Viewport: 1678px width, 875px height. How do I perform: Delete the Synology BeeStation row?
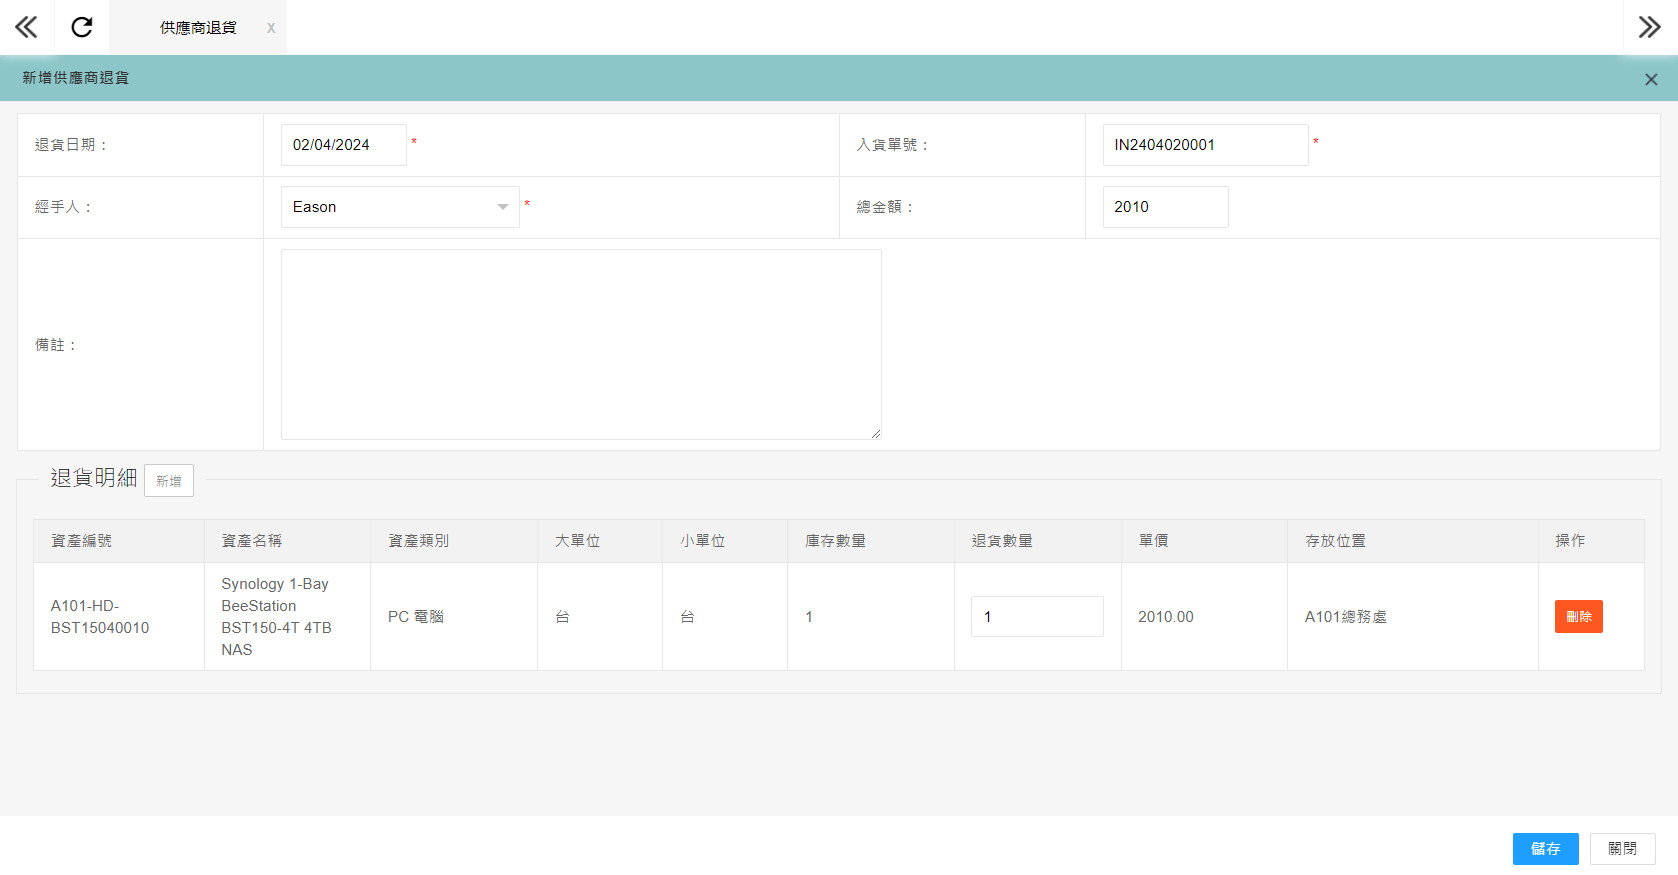1578,617
